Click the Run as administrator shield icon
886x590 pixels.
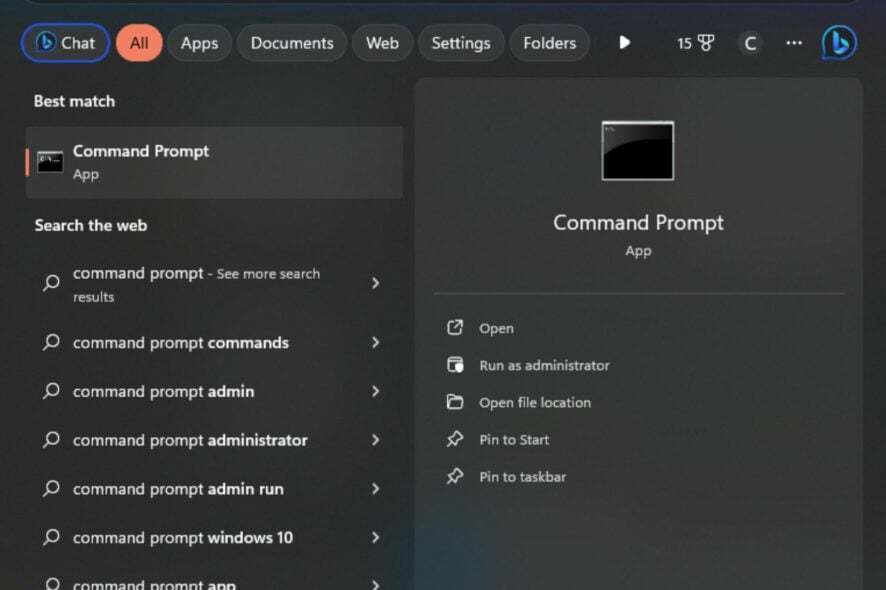pos(455,365)
